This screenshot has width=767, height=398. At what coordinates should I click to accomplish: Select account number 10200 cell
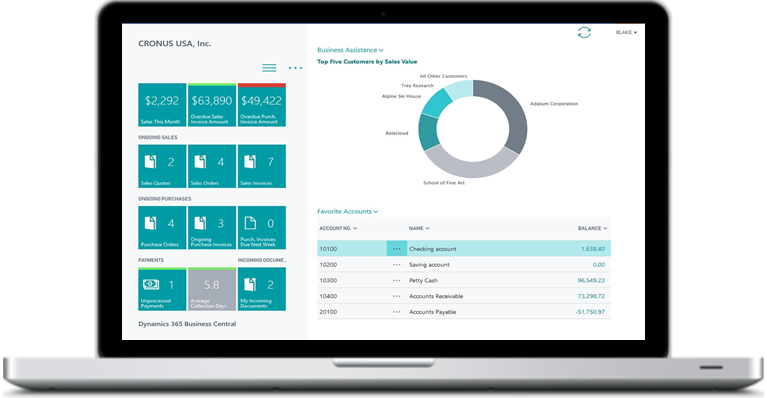[x=328, y=265]
